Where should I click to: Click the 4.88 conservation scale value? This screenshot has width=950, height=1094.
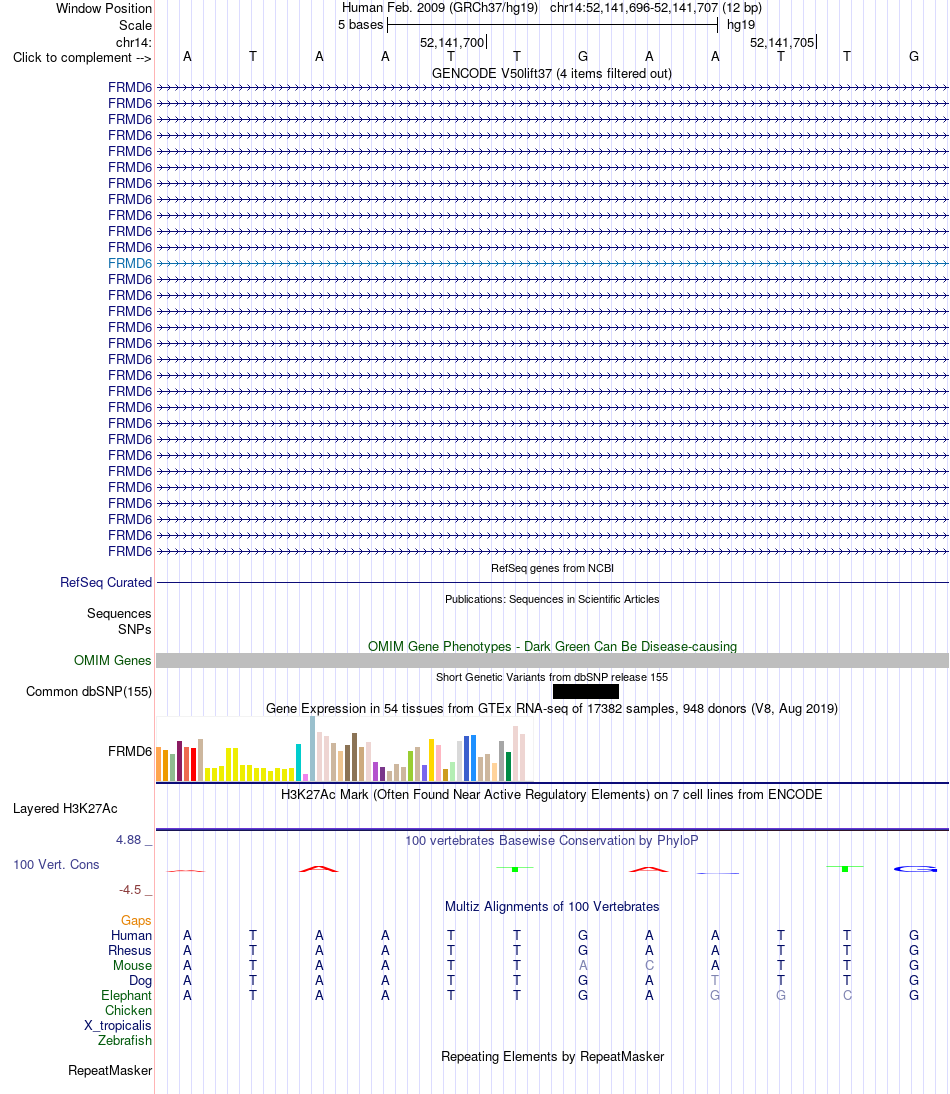pyautogui.click(x=128, y=840)
